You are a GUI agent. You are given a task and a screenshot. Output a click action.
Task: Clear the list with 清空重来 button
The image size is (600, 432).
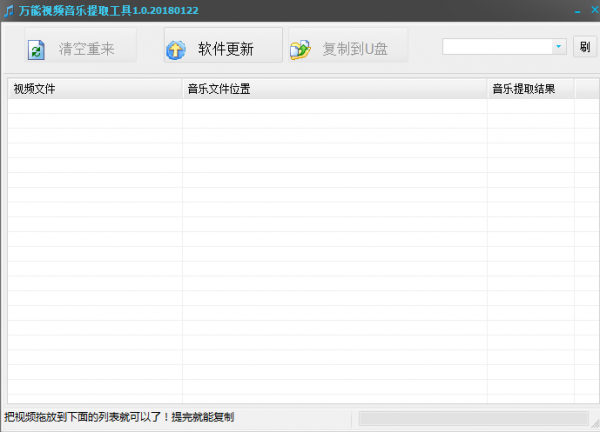click(x=80, y=45)
